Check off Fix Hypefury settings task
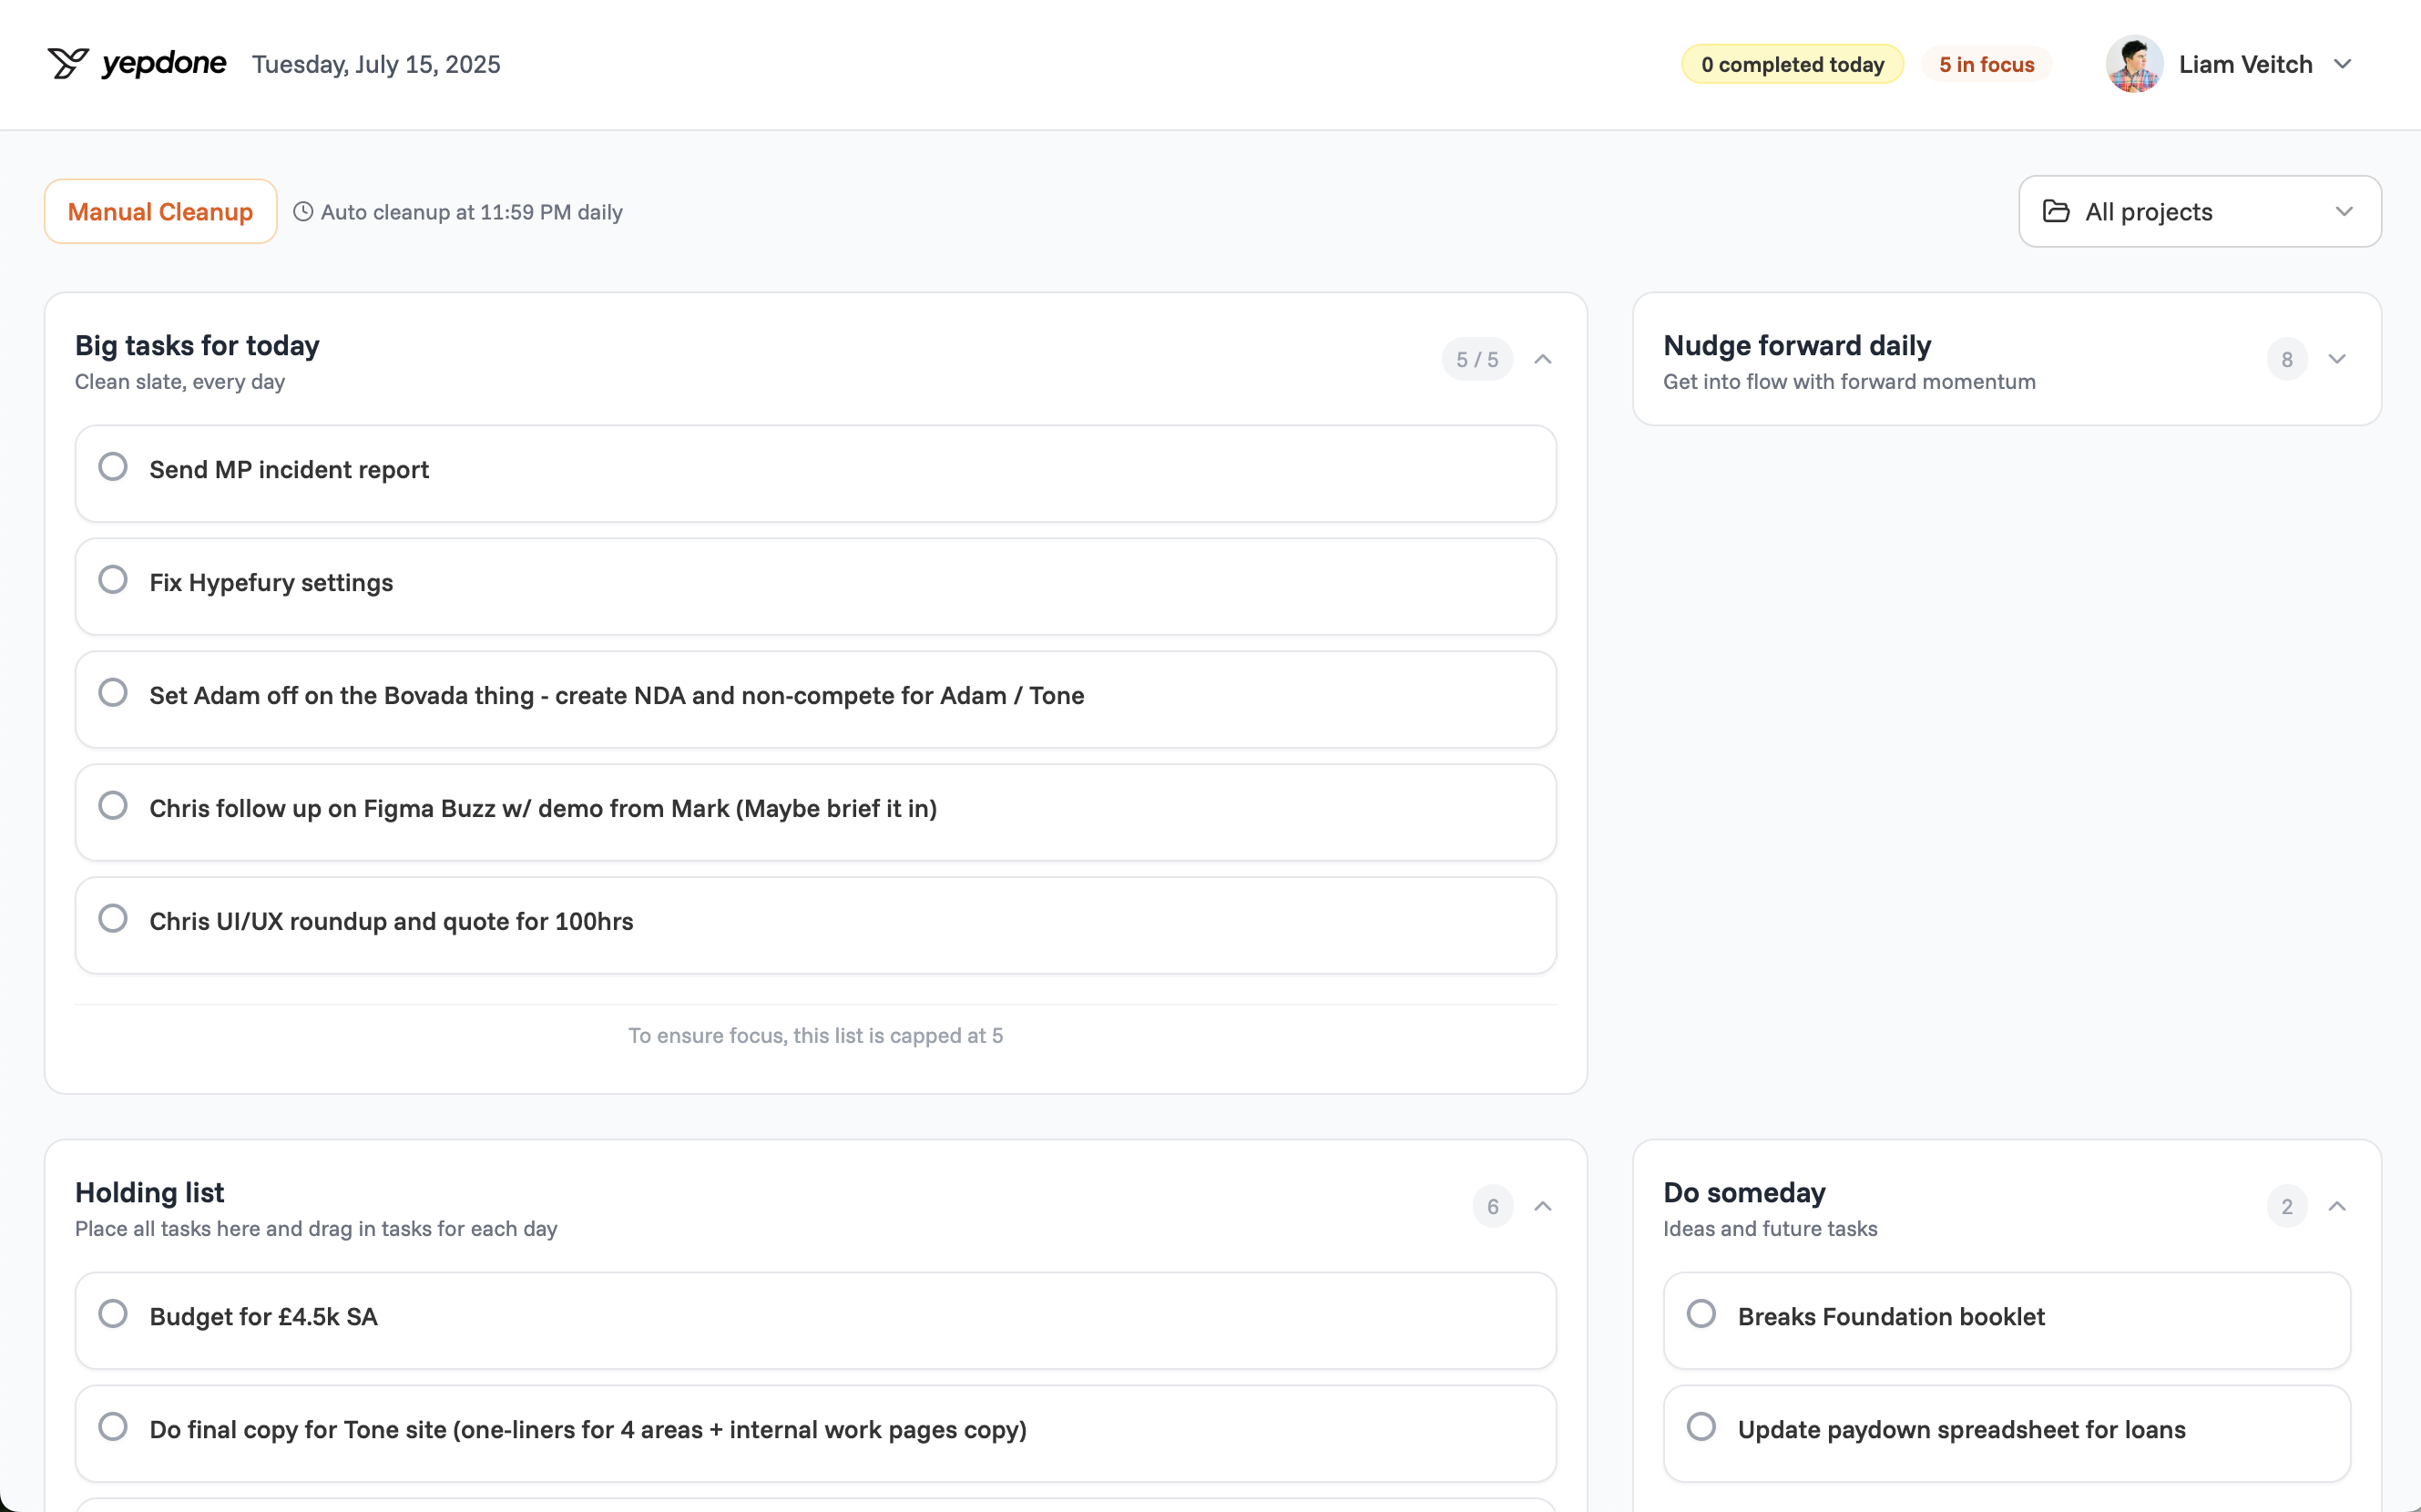The image size is (2421, 1512). point(113,580)
